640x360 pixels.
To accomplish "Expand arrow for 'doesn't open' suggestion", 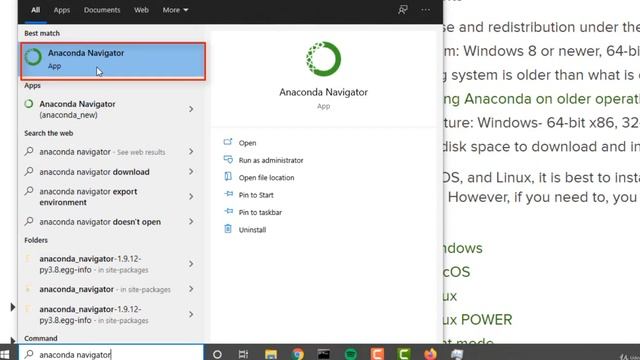I will (x=191, y=222).
